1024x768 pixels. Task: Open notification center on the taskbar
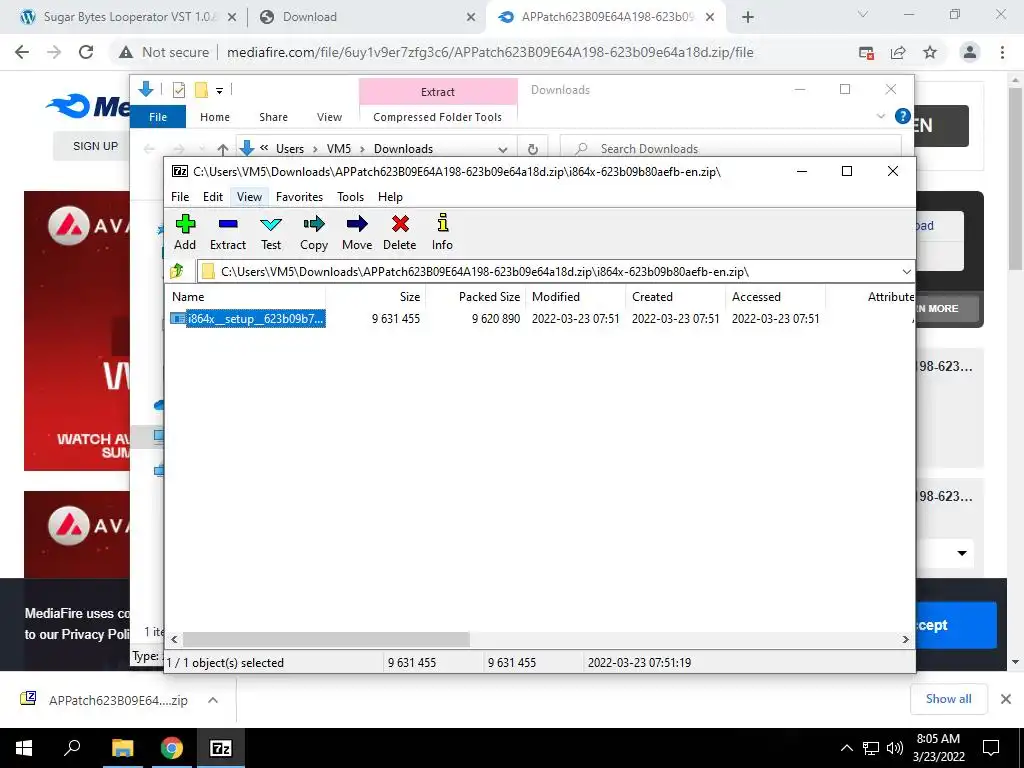pyautogui.click(x=991, y=748)
